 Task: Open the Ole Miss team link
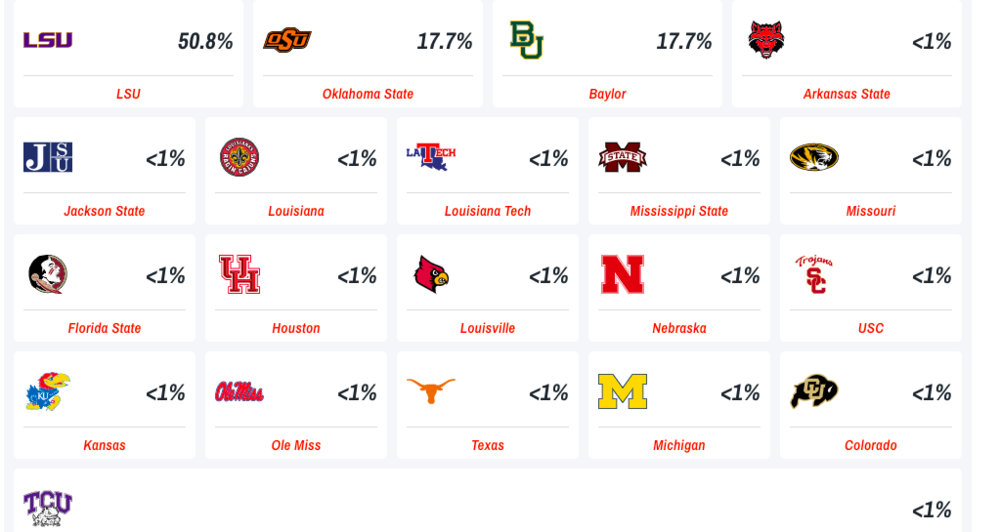click(x=296, y=445)
